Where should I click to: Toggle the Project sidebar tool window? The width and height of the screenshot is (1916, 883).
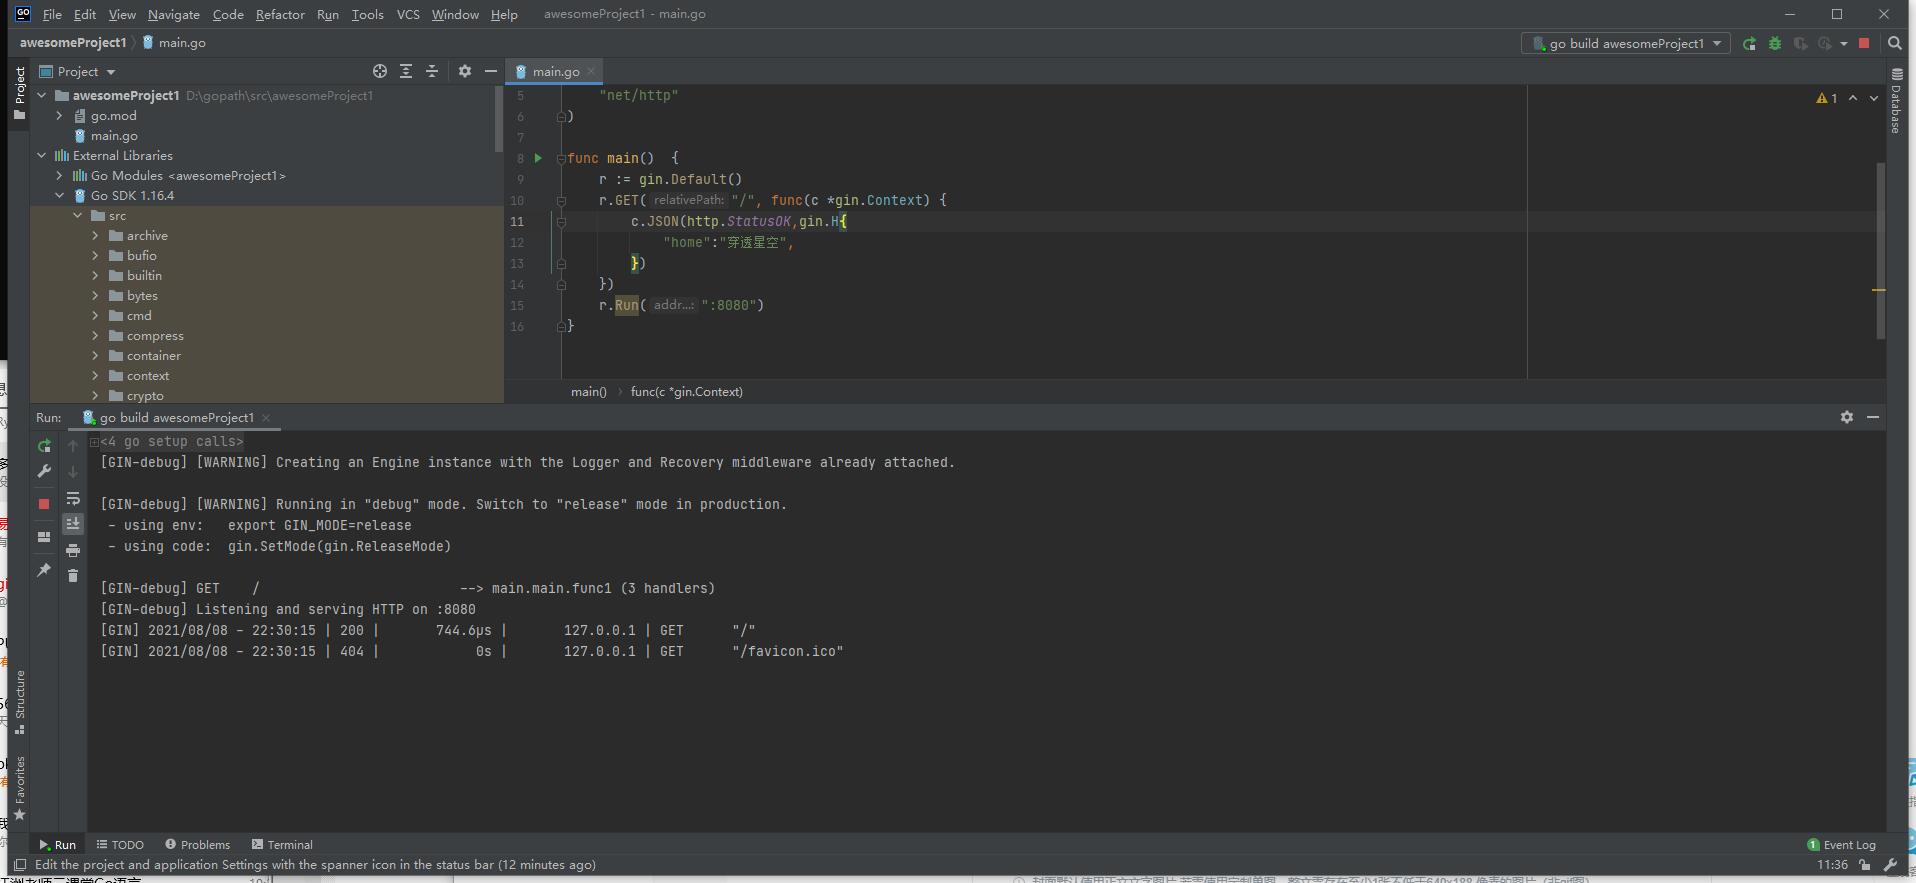[x=19, y=93]
